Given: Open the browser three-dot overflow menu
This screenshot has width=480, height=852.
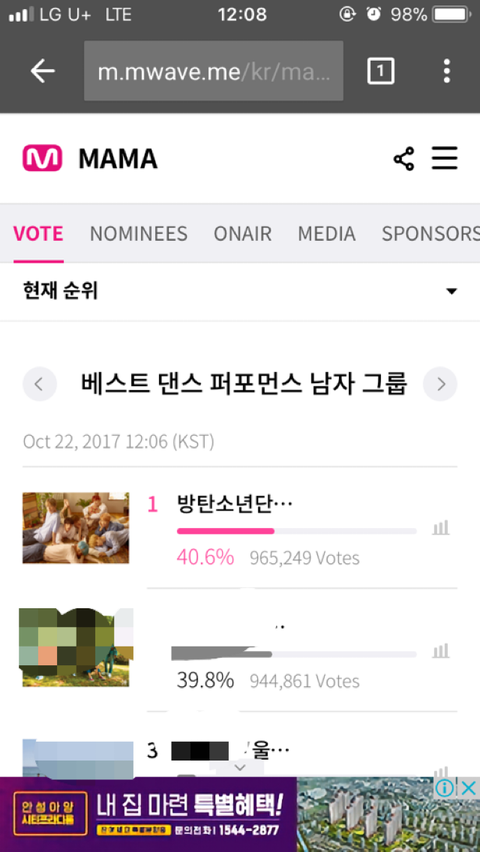Looking at the screenshot, I should [446, 71].
